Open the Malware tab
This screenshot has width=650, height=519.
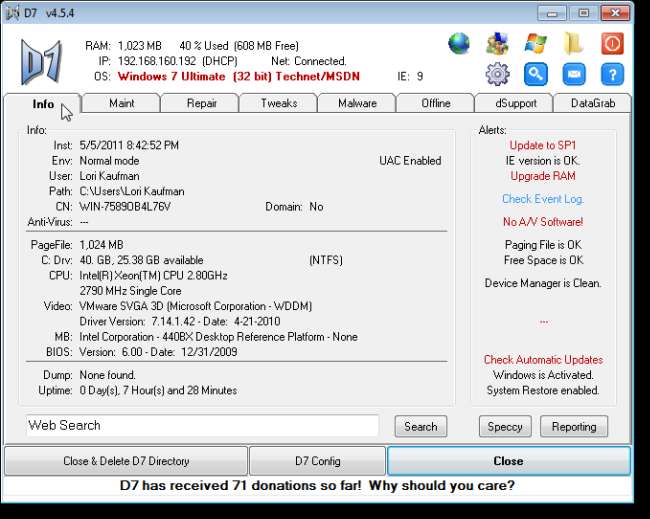[x=357, y=103]
